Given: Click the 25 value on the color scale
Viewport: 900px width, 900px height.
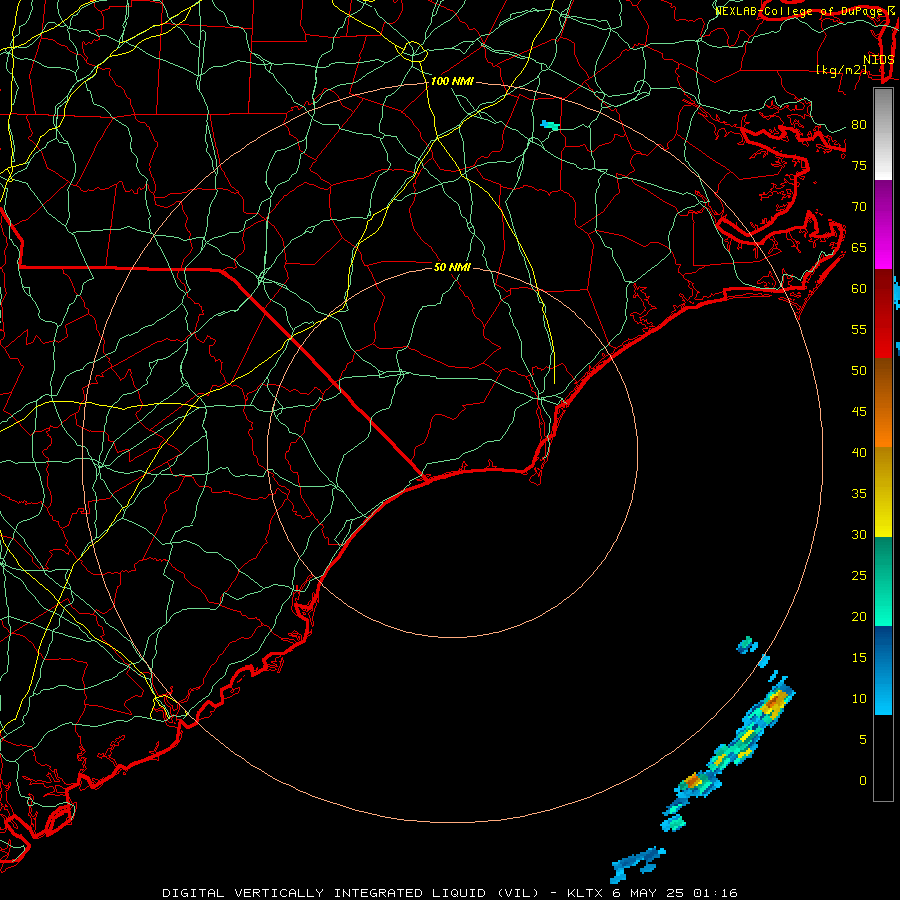Looking at the screenshot, I should pyautogui.click(x=859, y=576).
